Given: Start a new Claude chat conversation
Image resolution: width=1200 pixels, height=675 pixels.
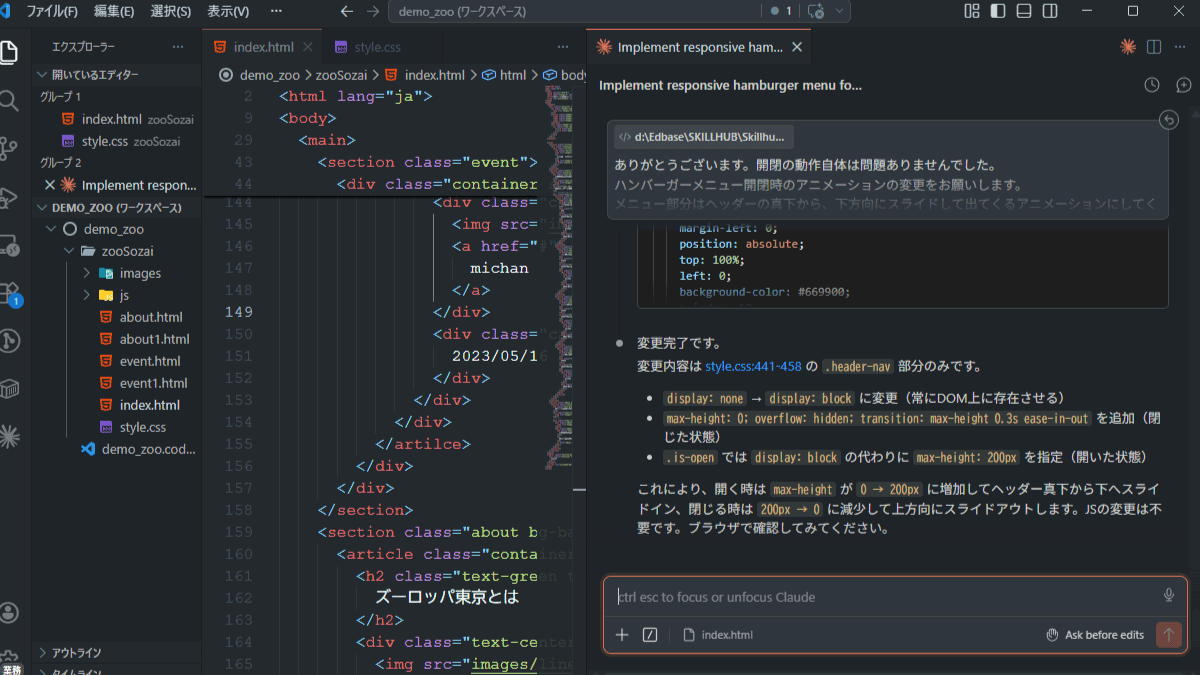Looking at the screenshot, I should point(1184,86).
